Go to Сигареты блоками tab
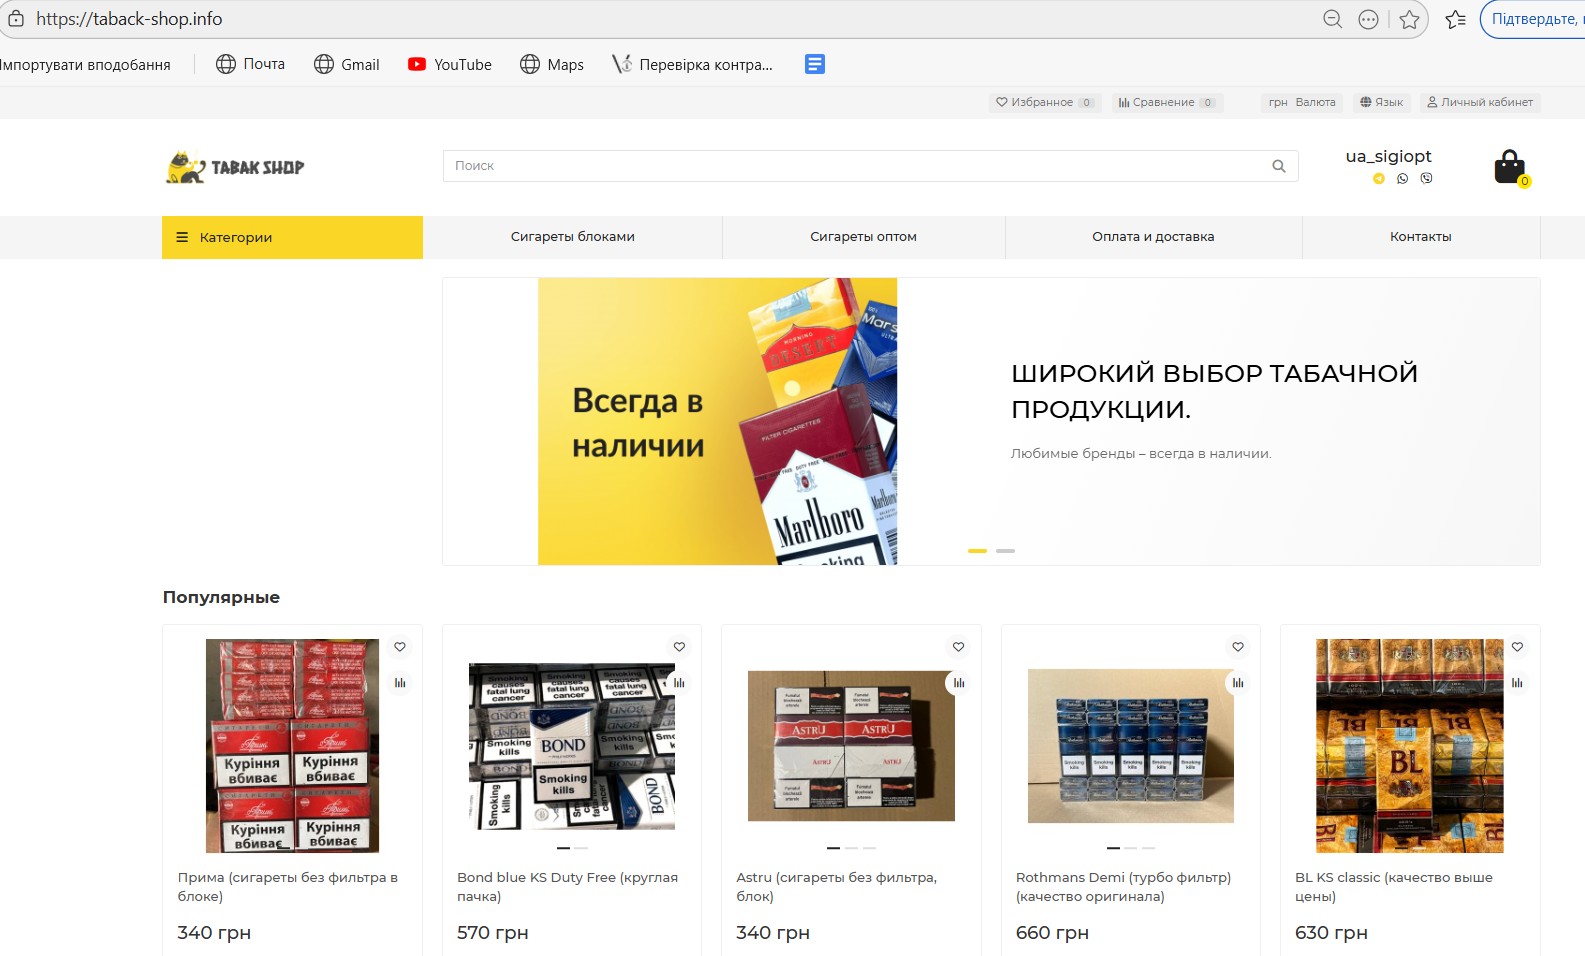The width and height of the screenshot is (1585, 956). click(x=572, y=237)
